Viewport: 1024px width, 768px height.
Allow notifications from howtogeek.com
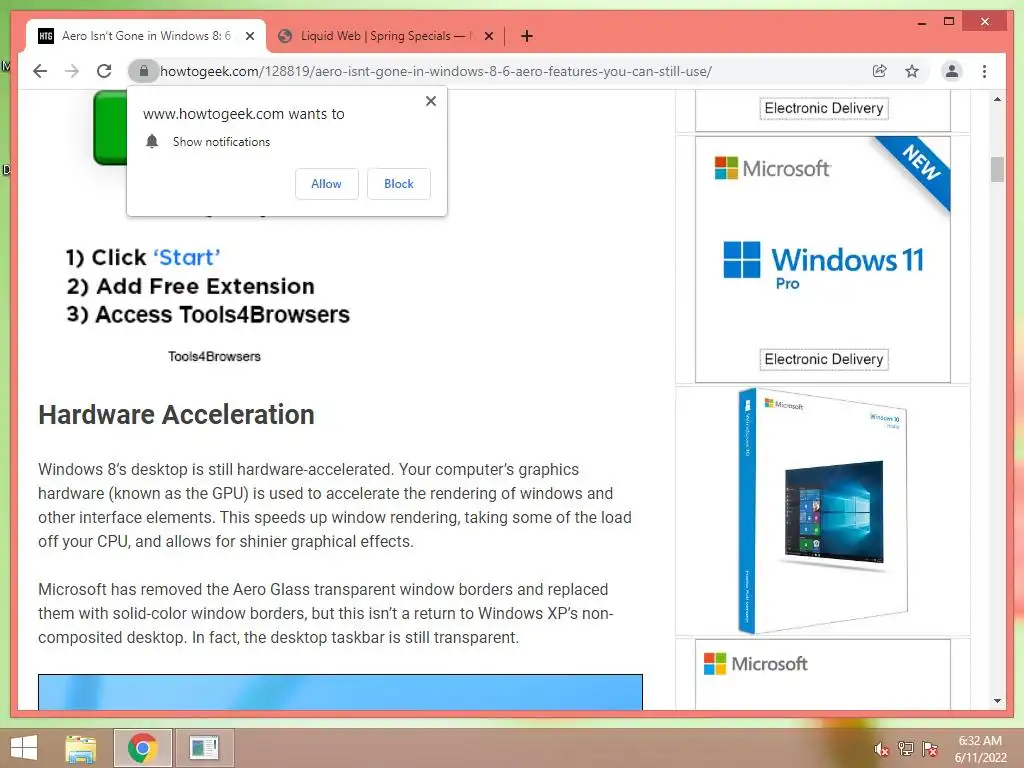tap(327, 184)
